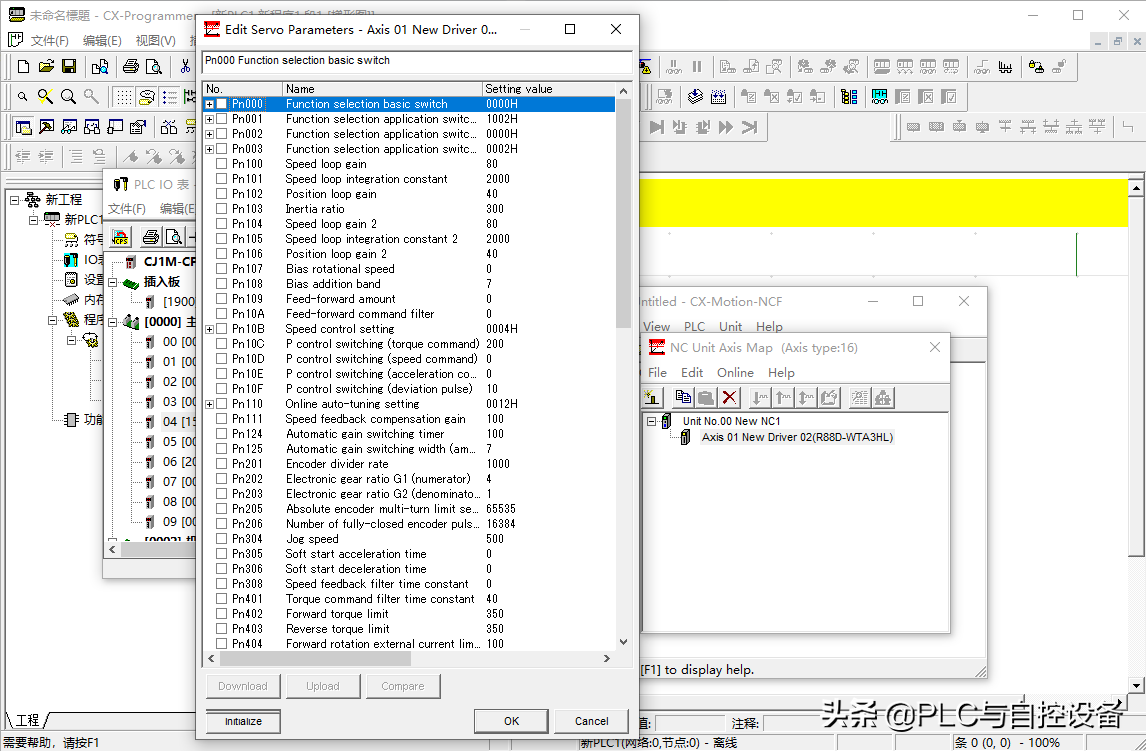Click the Print icon in the main toolbar

[130, 67]
